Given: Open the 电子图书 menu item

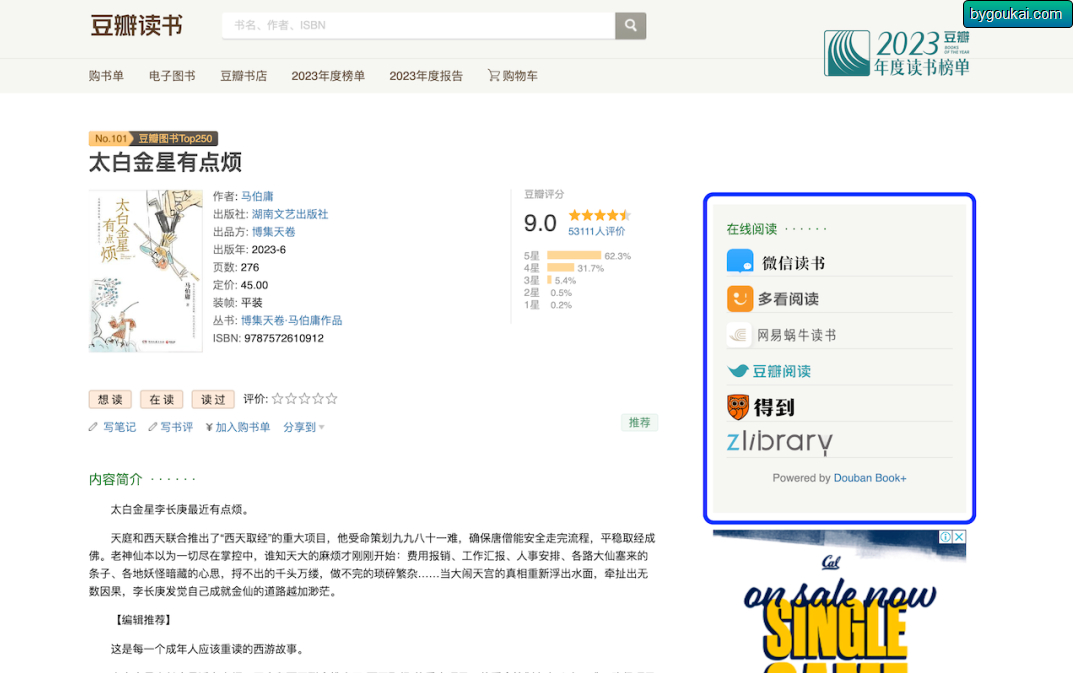Looking at the screenshot, I should [x=172, y=76].
